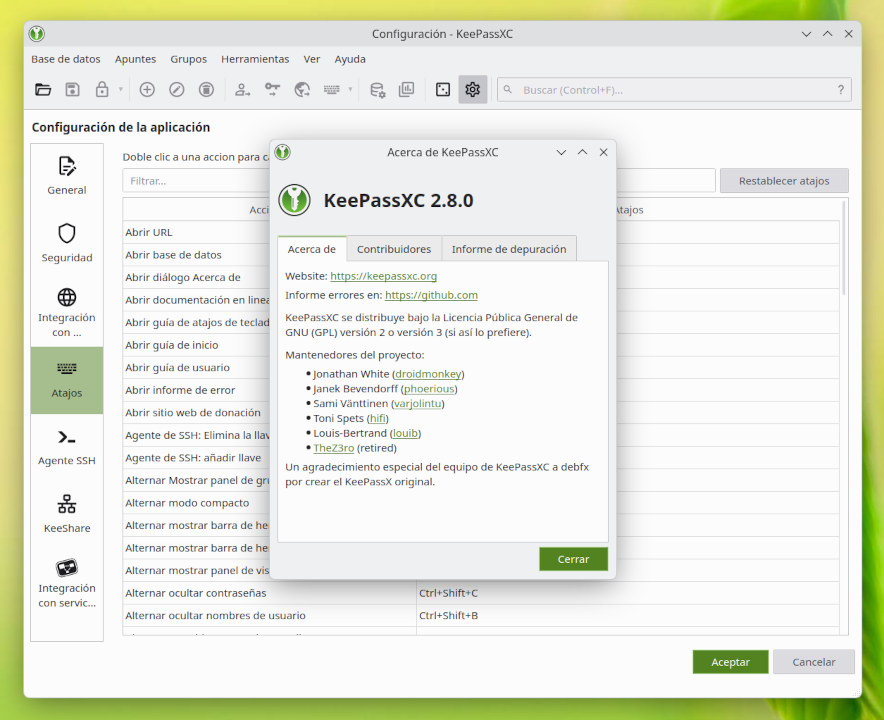Click the password generator dice icon

(x=443, y=89)
